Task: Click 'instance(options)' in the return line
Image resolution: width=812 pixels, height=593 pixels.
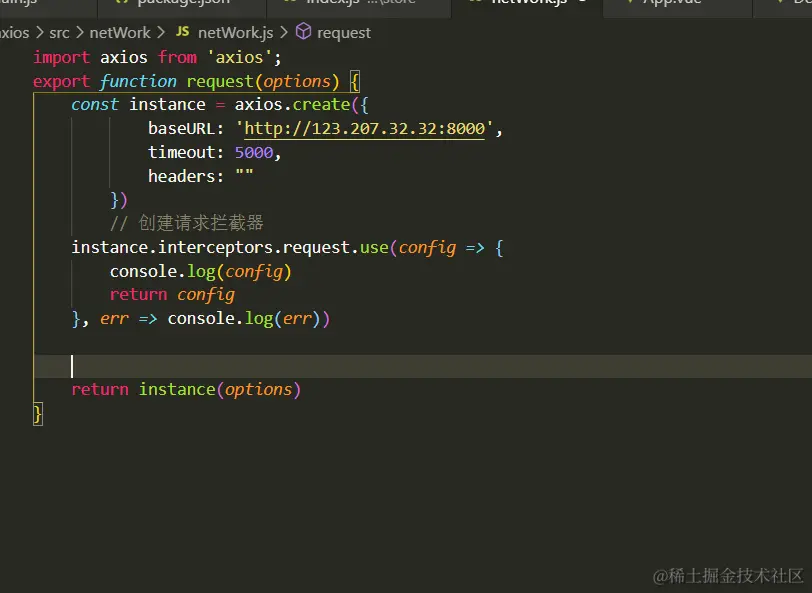Action: [x=220, y=389]
